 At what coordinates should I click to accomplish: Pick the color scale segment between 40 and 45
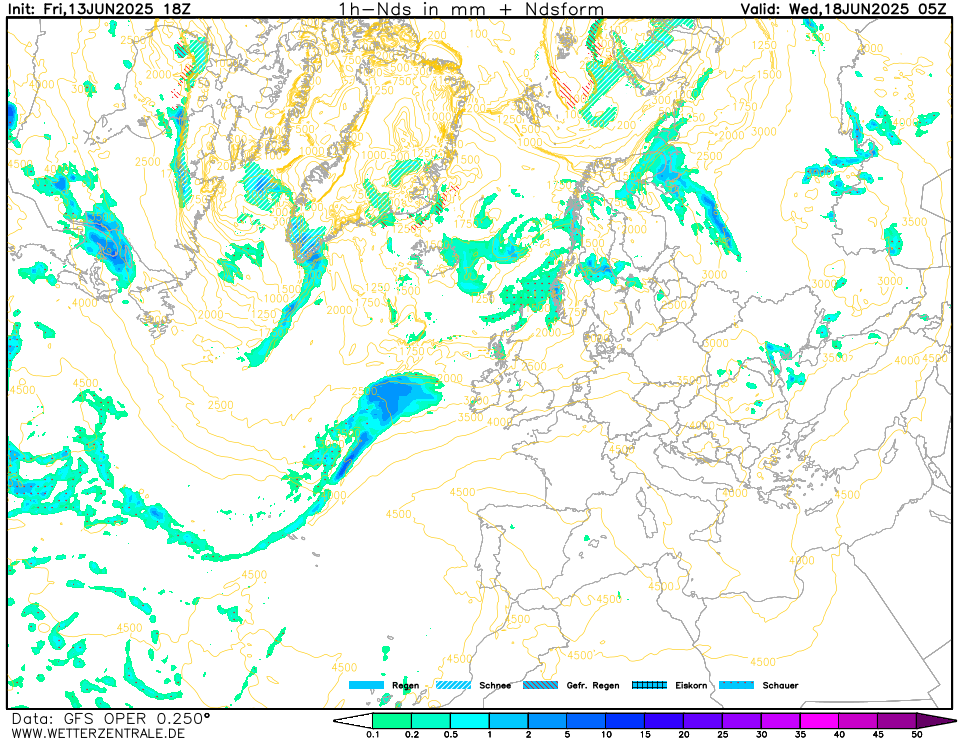pyautogui.click(x=858, y=721)
